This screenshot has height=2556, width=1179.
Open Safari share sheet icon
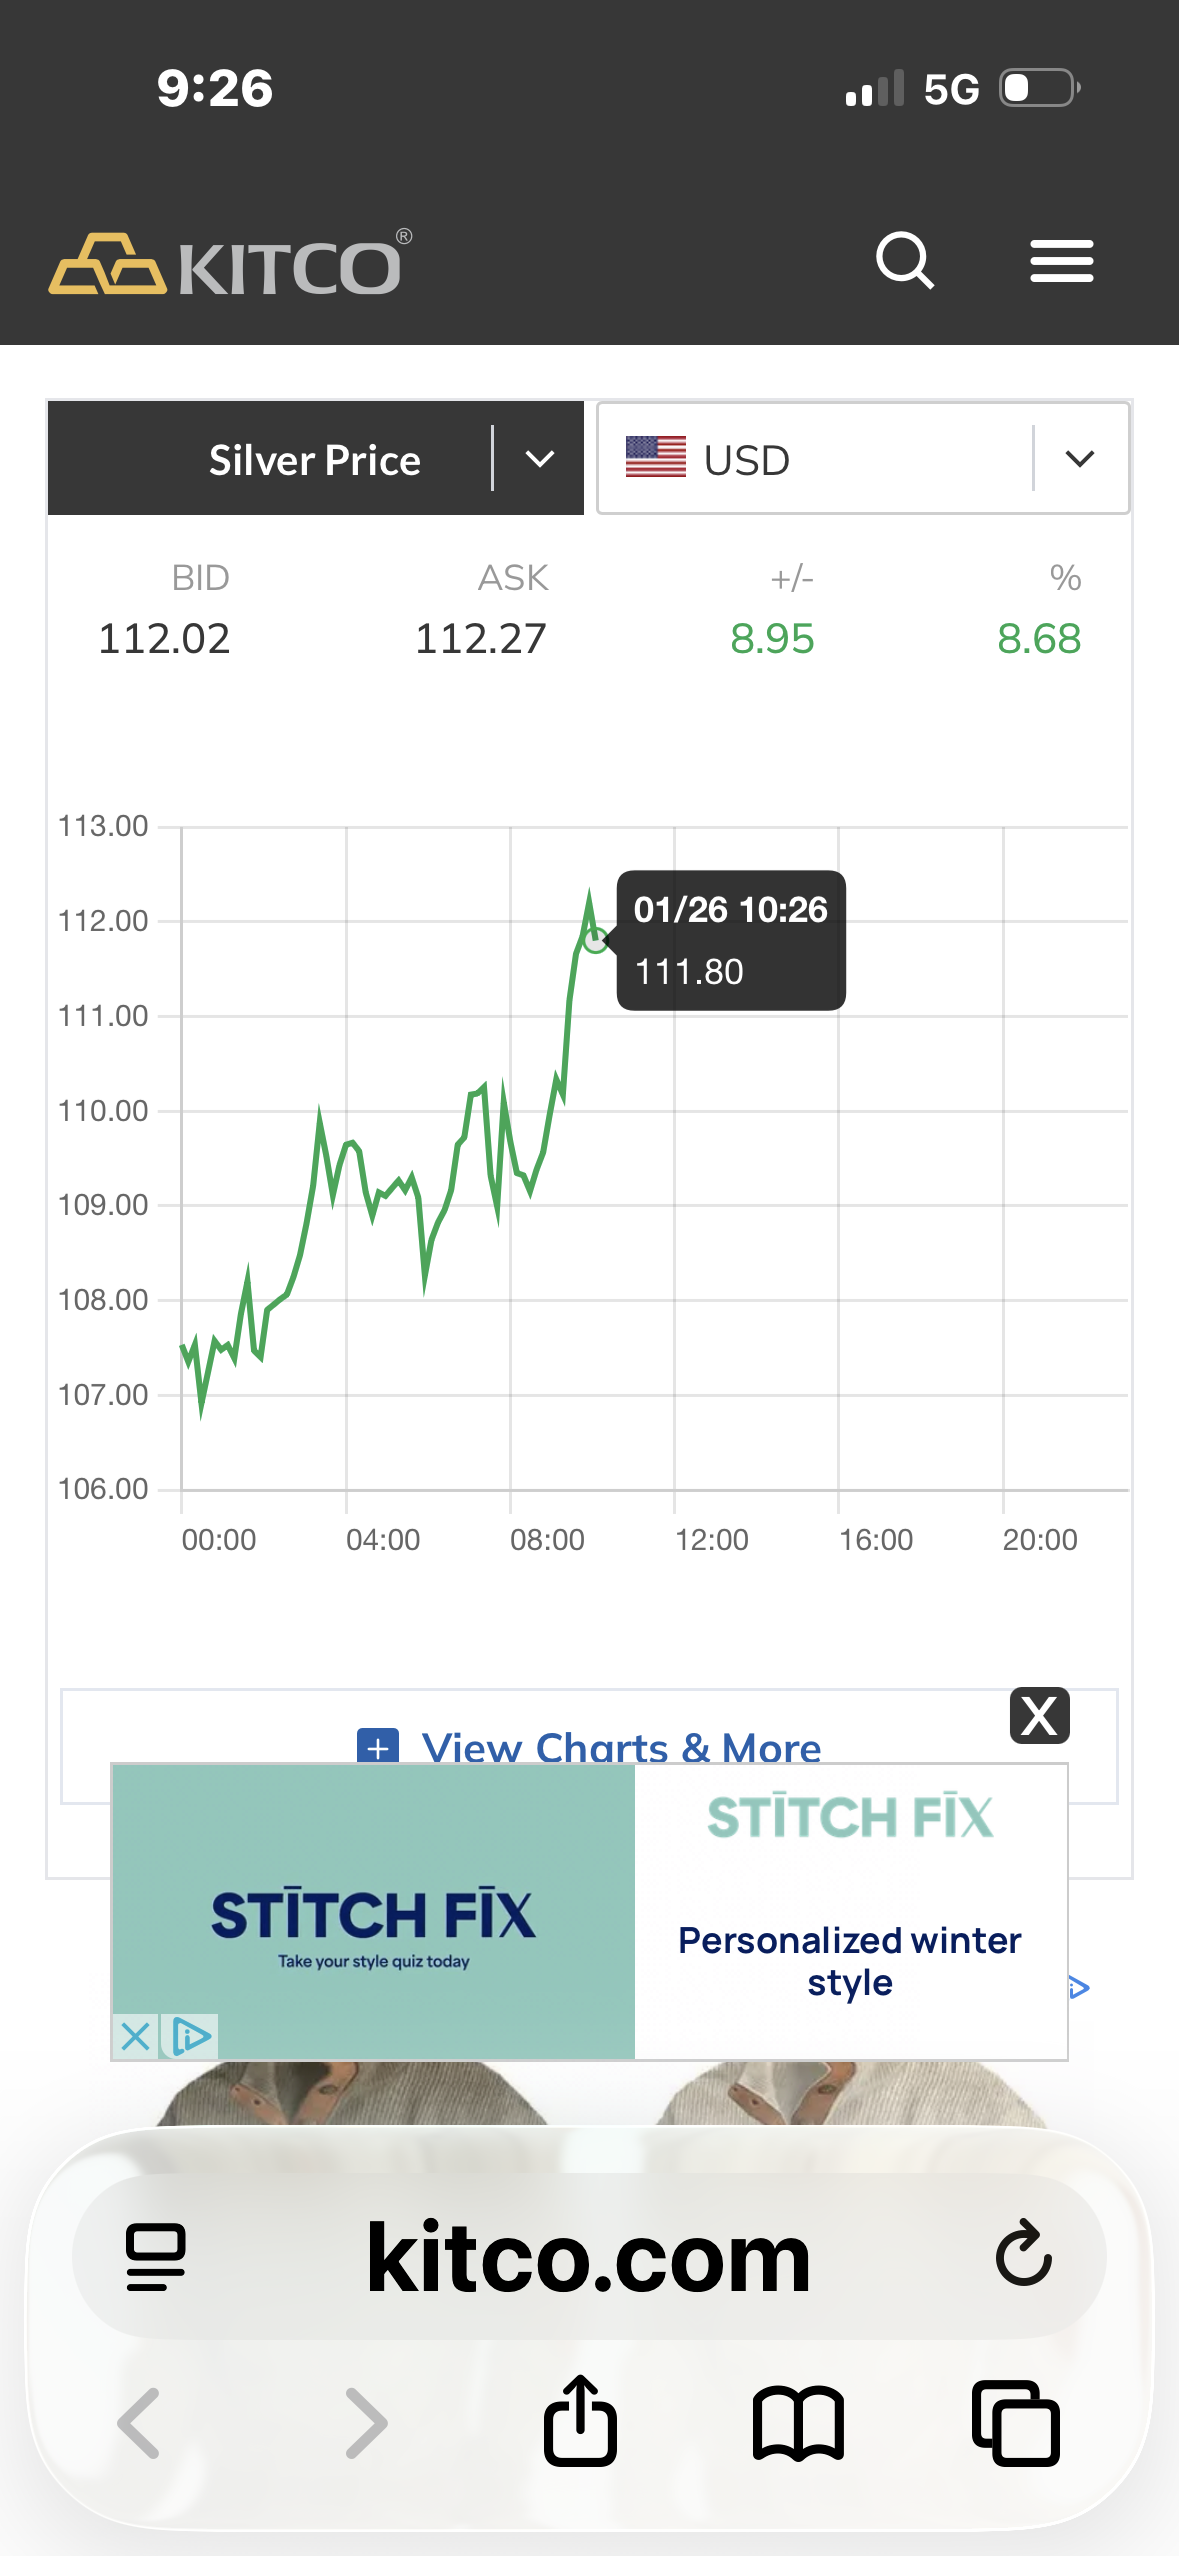pos(580,2421)
